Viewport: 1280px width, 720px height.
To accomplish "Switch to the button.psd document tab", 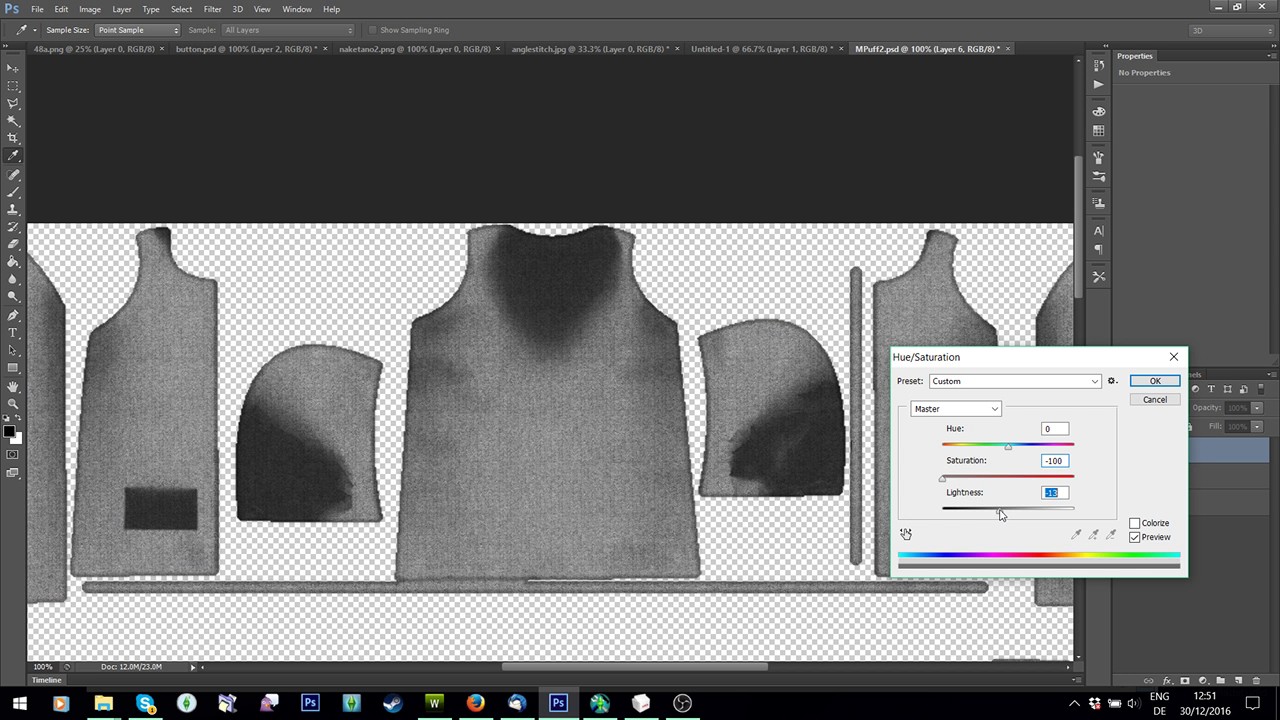I will [x=247, y=48].
